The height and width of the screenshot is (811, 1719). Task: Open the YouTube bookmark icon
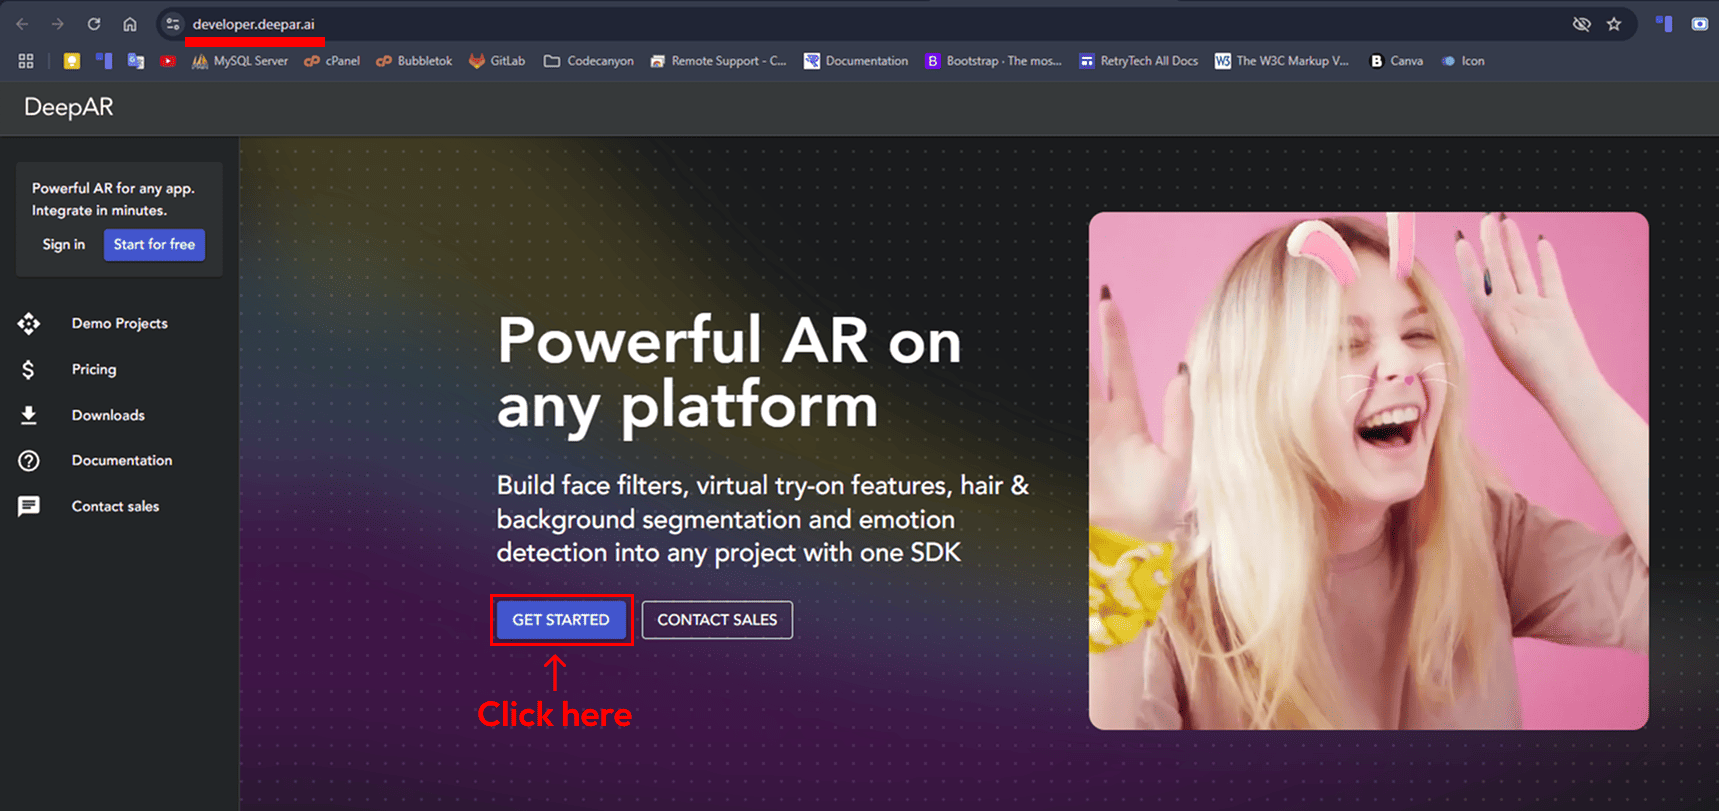167,61
